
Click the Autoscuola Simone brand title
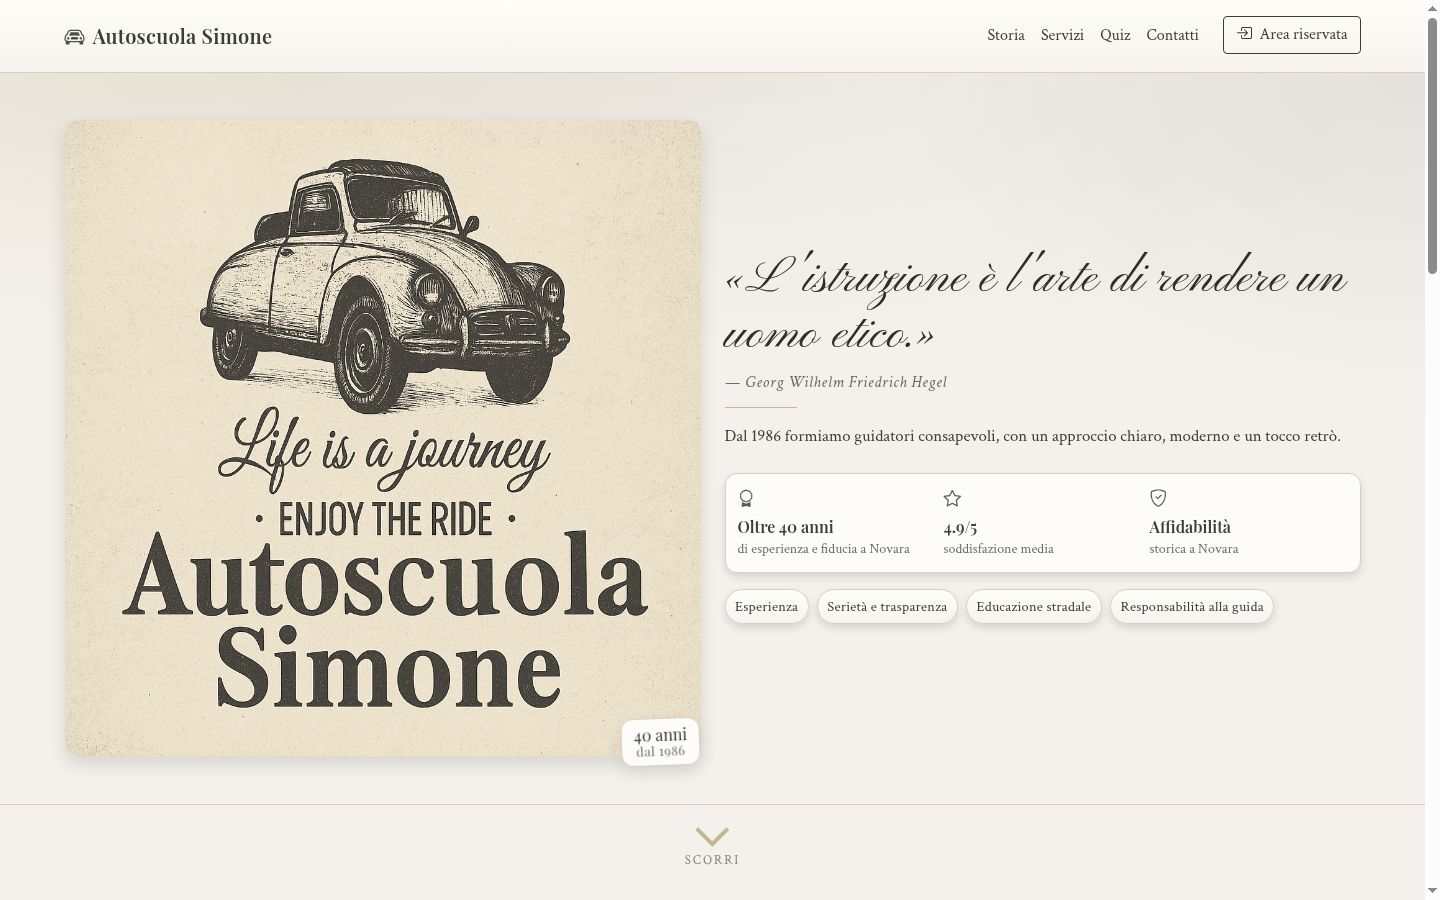click(x=182, y=37)
